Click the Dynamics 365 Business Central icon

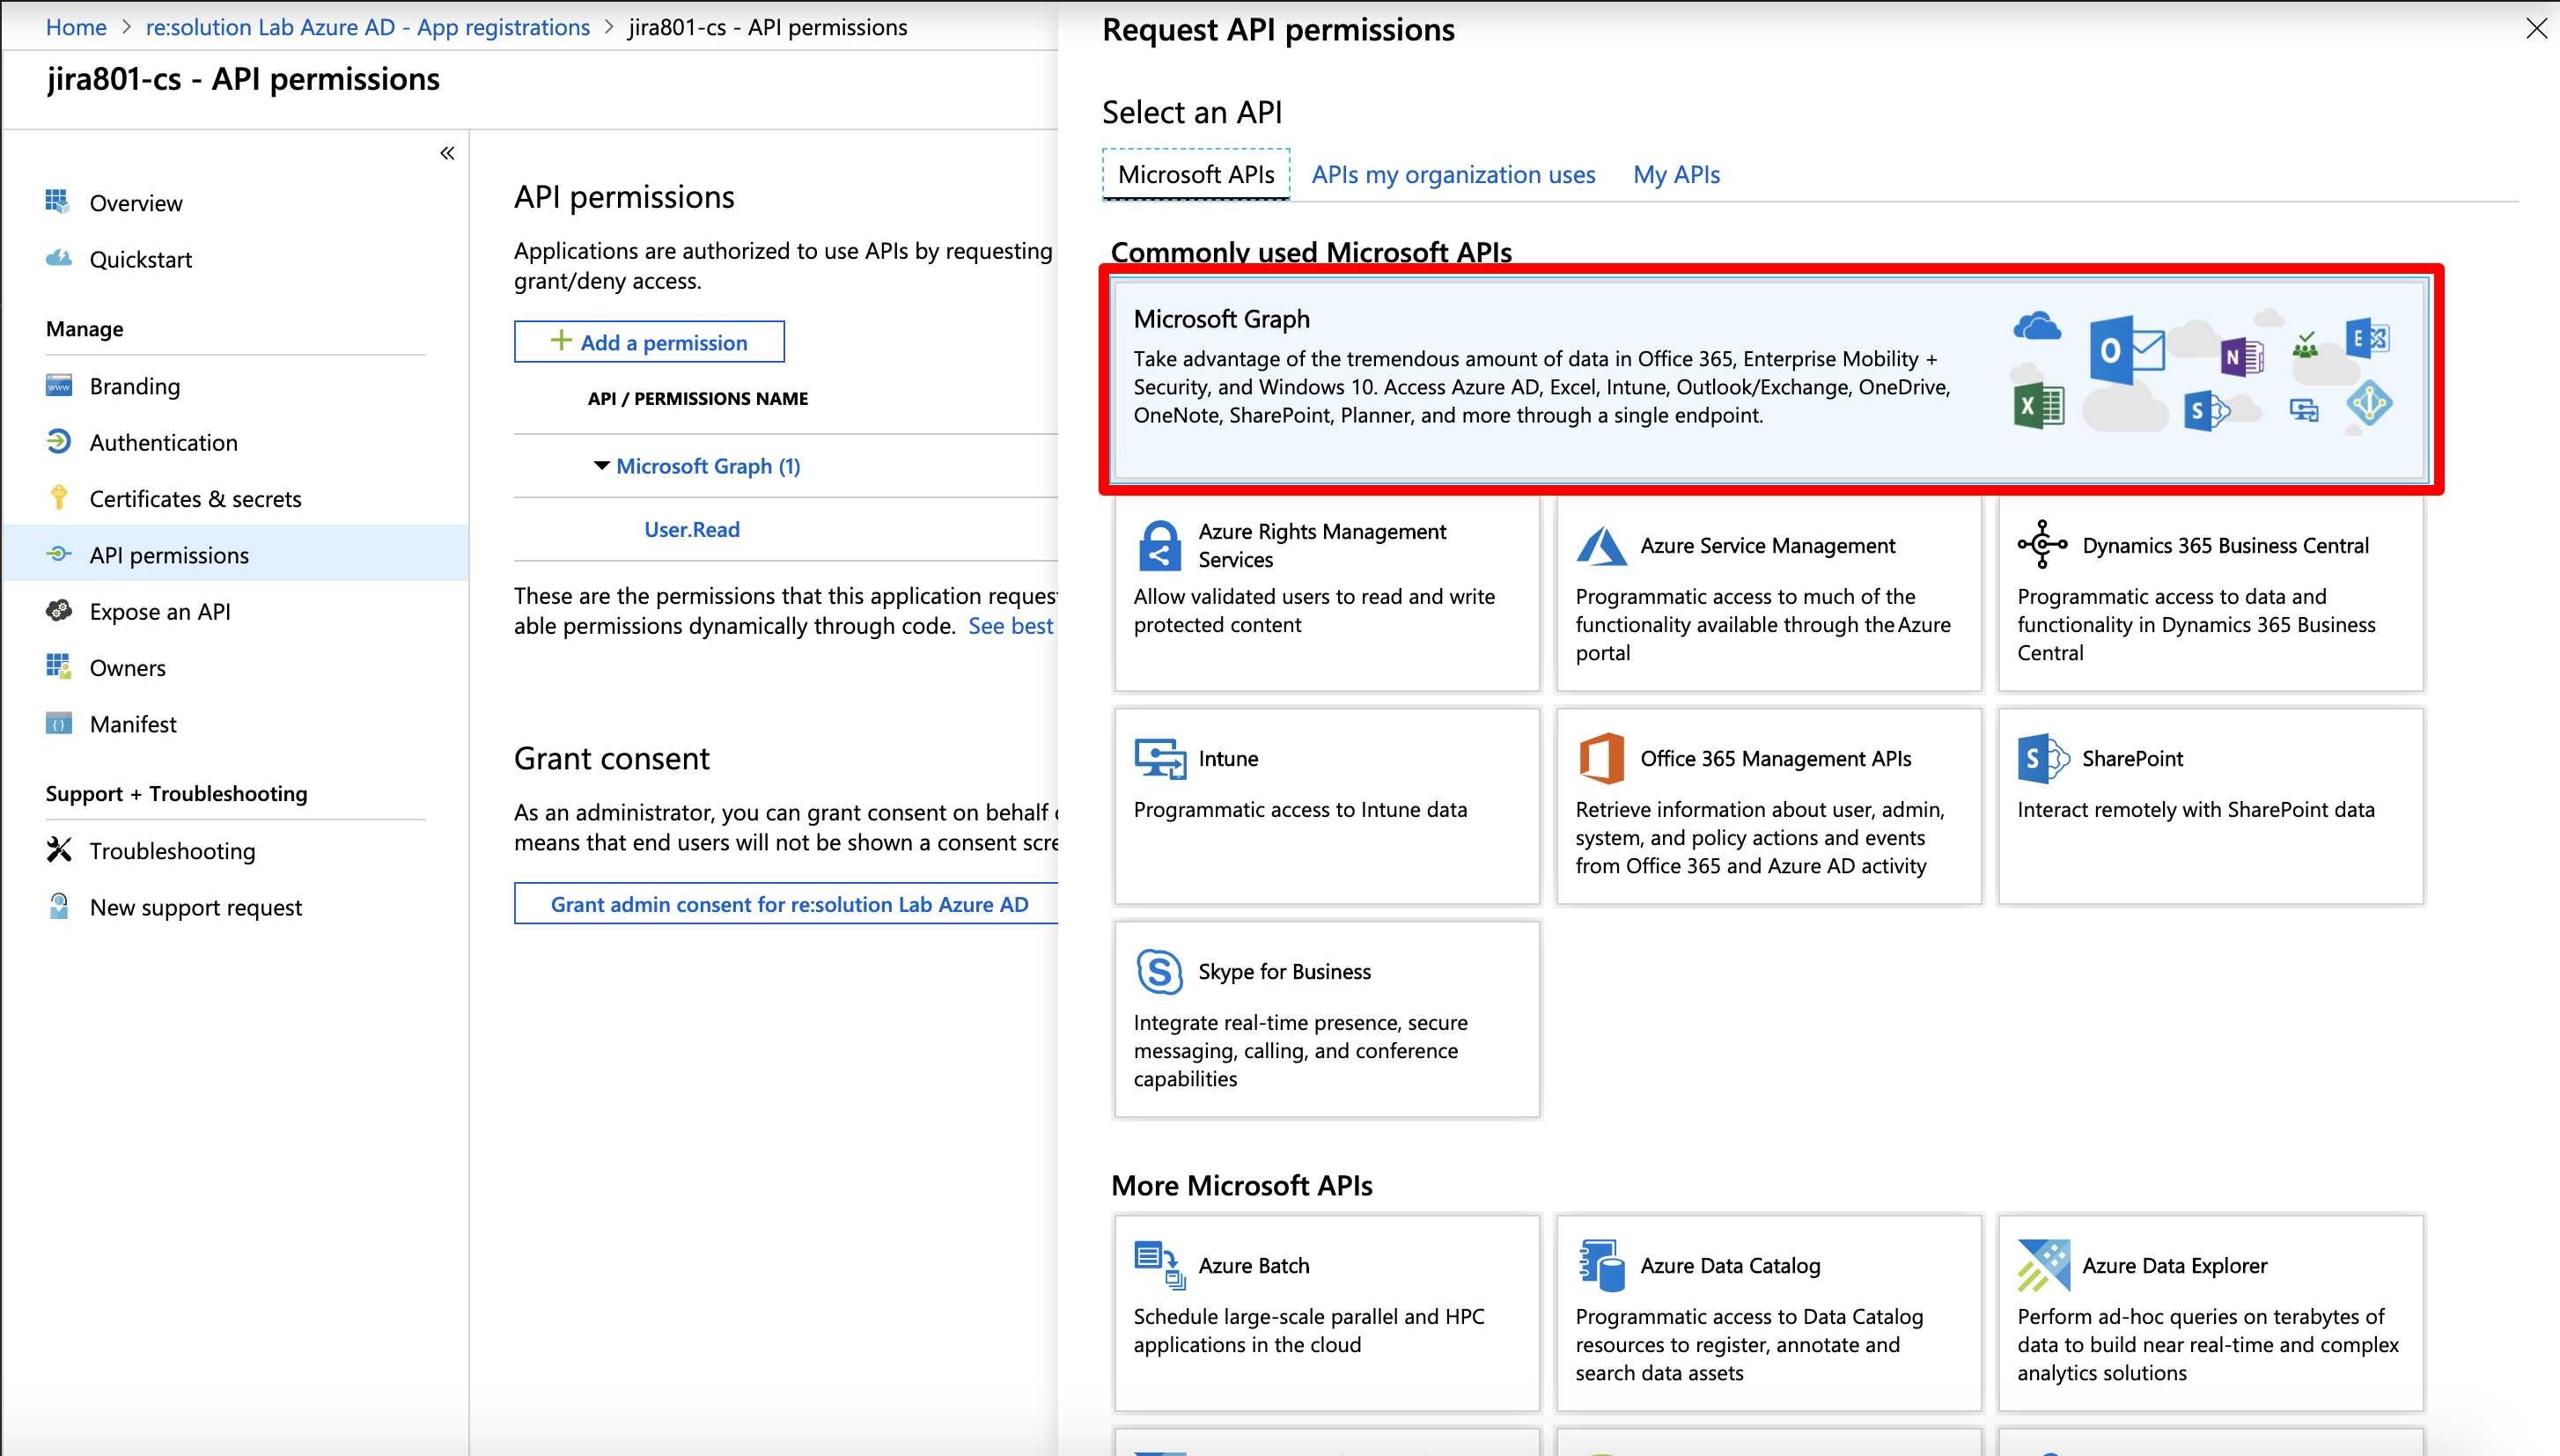pyautogui.click(x=2043, y=545)
